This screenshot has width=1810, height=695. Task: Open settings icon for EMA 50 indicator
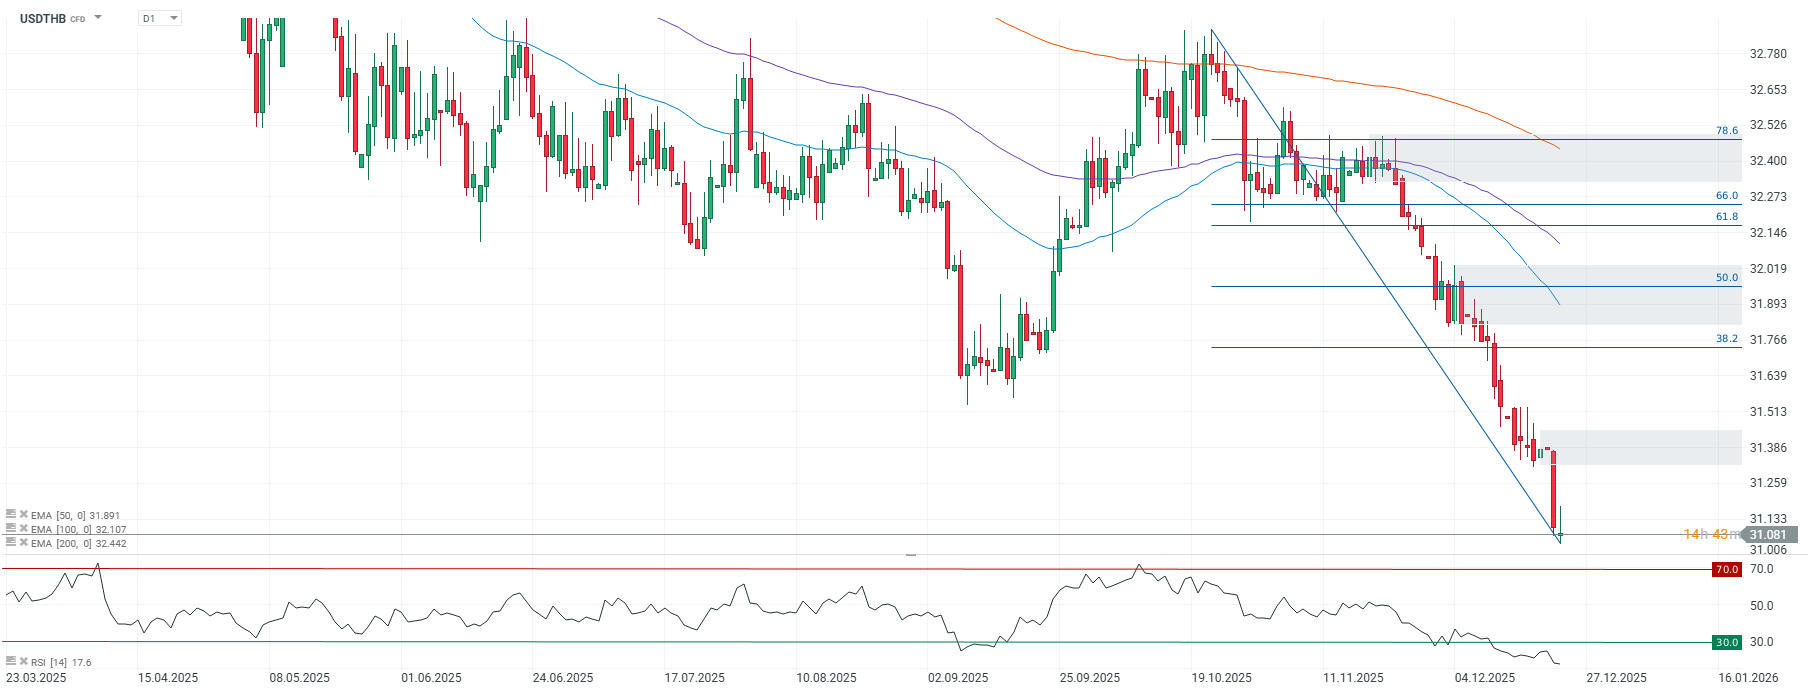tap(11, 515)
